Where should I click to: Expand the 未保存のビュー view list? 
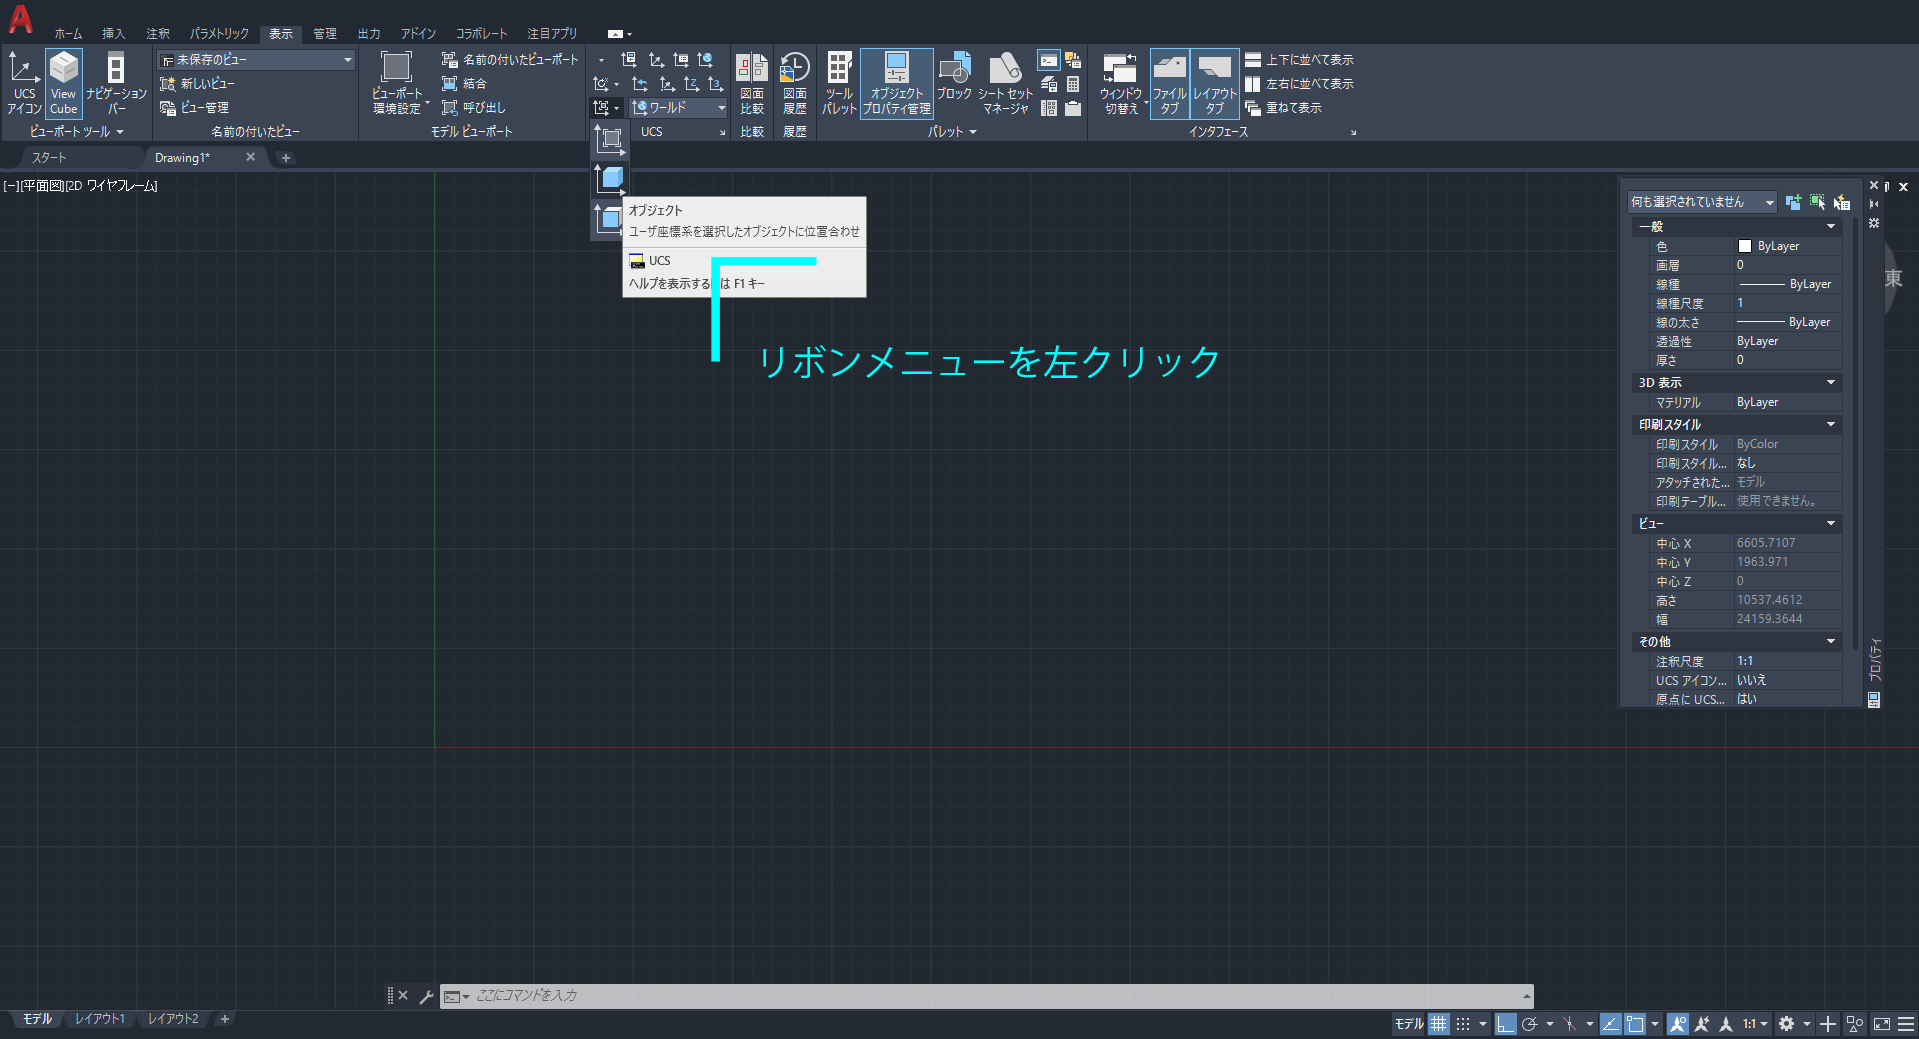pyautogui.click(x=347, y=59)
